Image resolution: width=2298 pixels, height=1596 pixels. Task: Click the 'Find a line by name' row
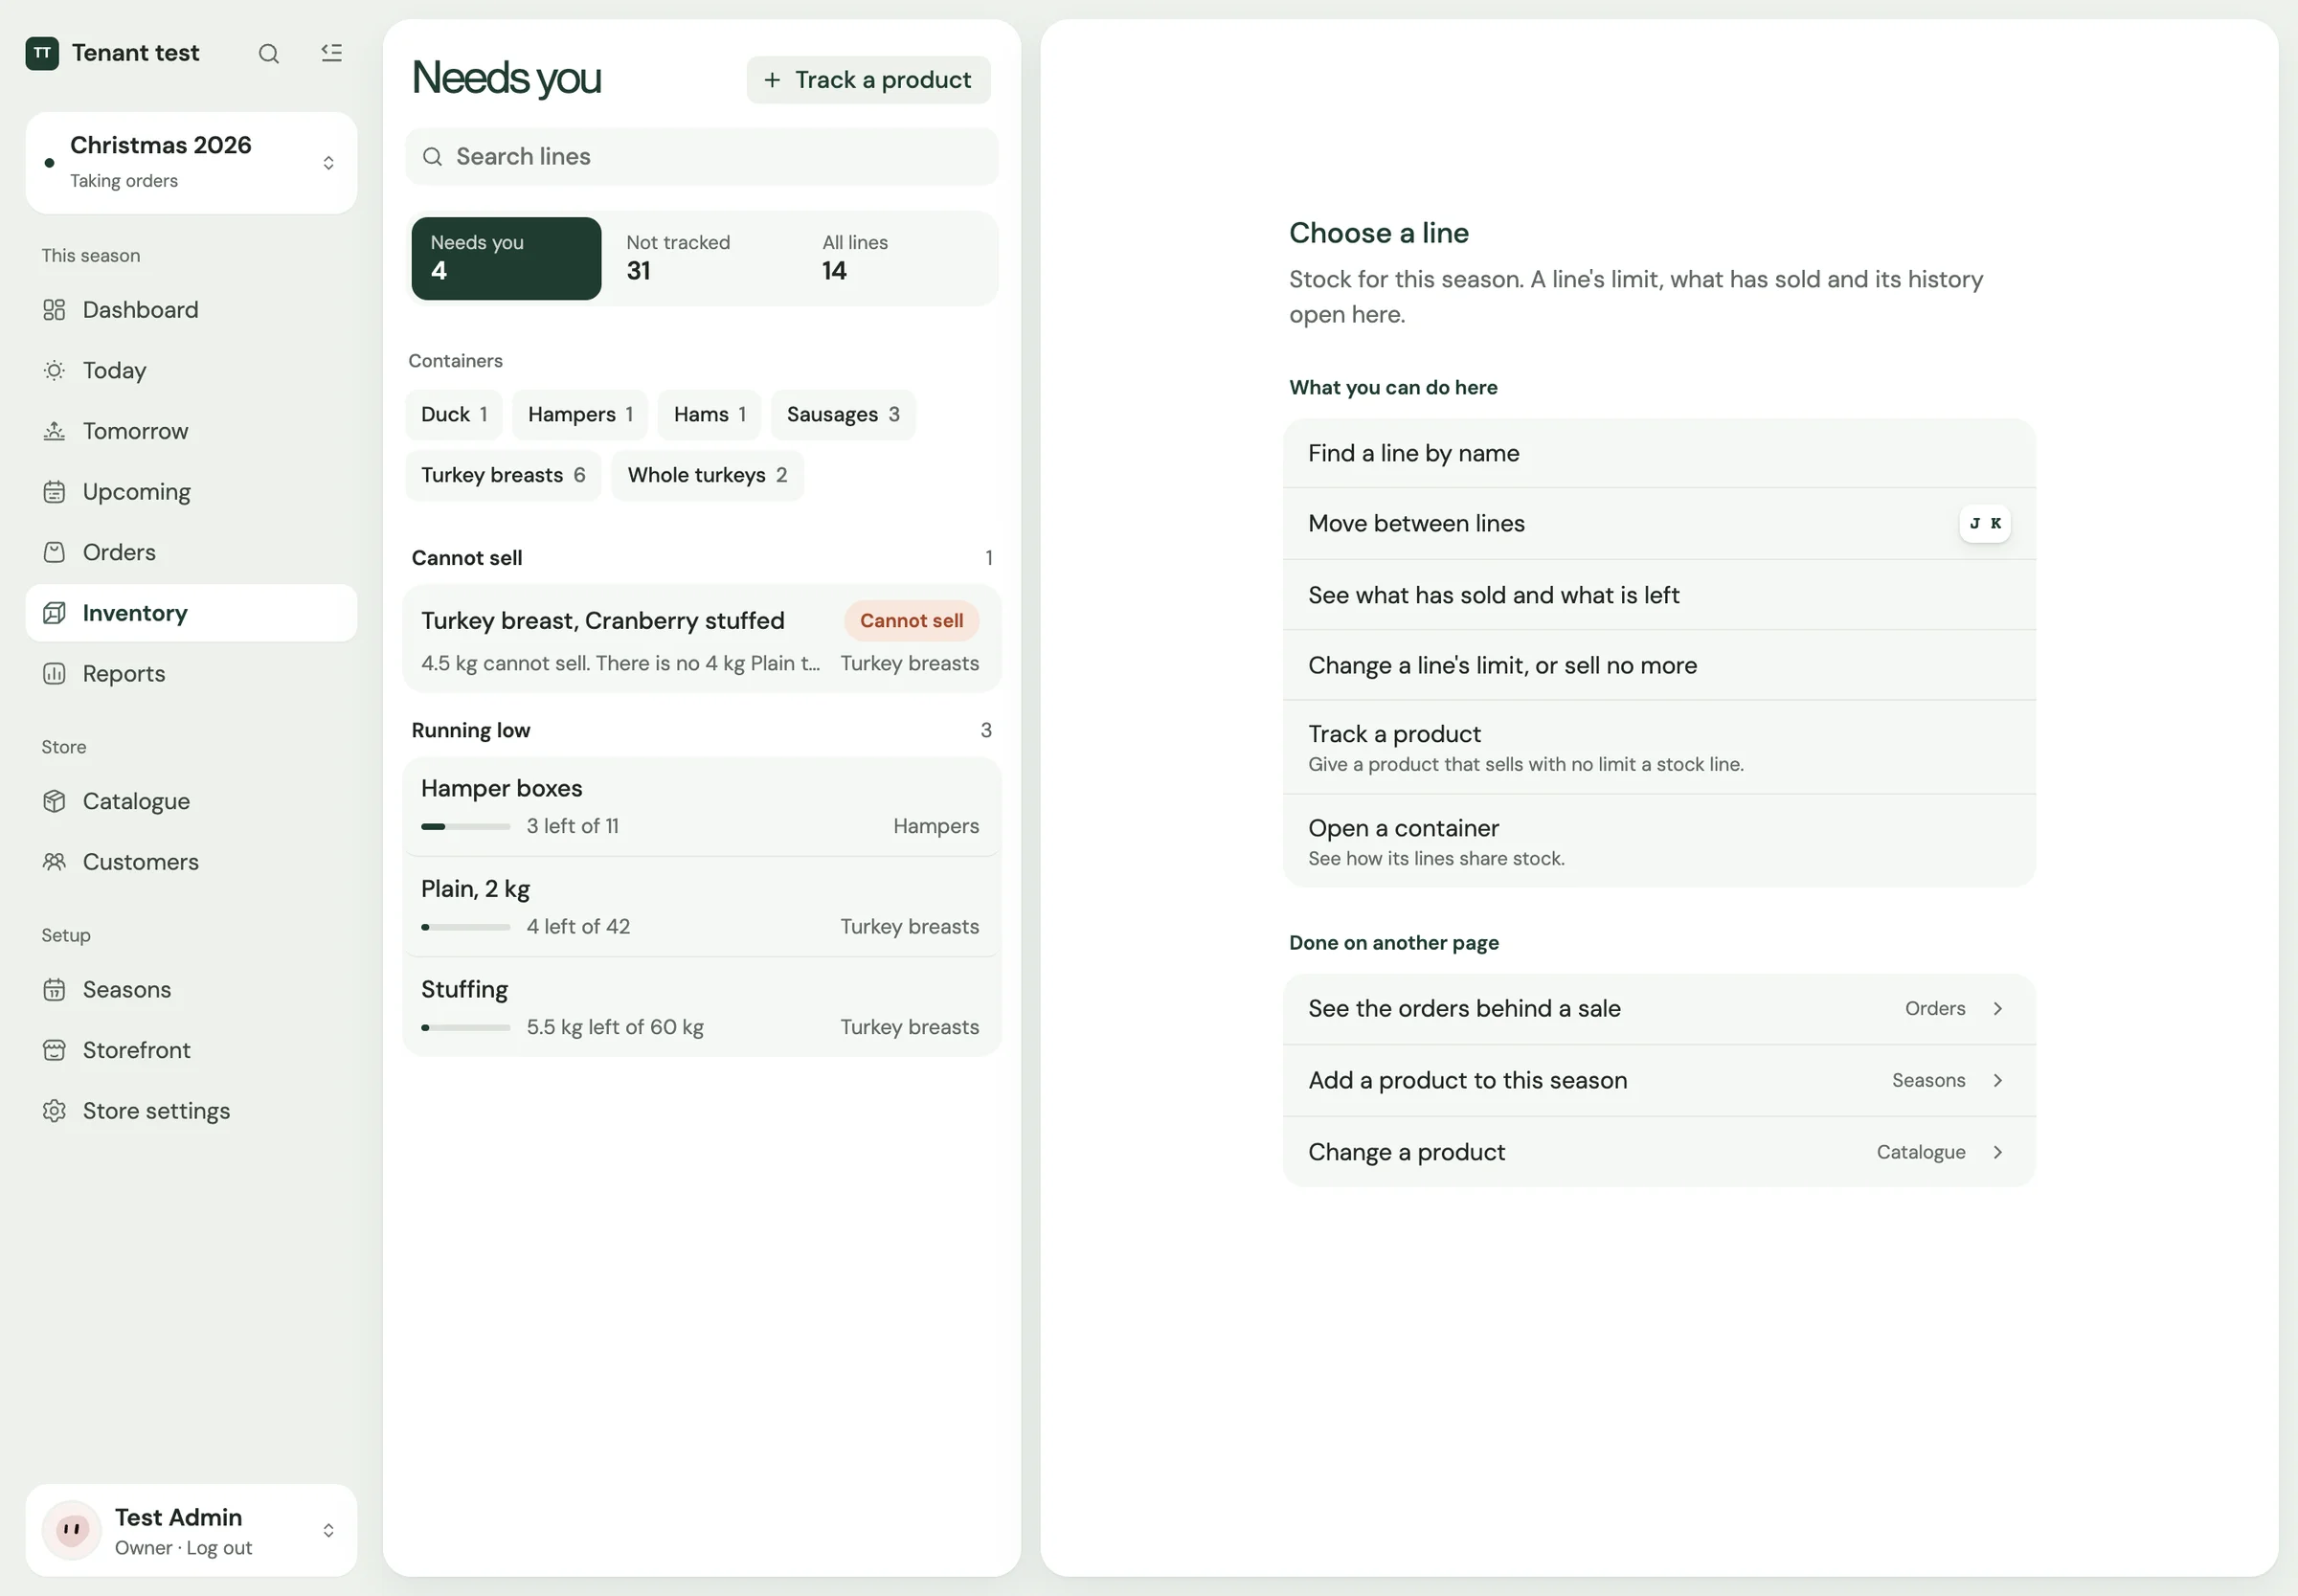[1659, 454]
